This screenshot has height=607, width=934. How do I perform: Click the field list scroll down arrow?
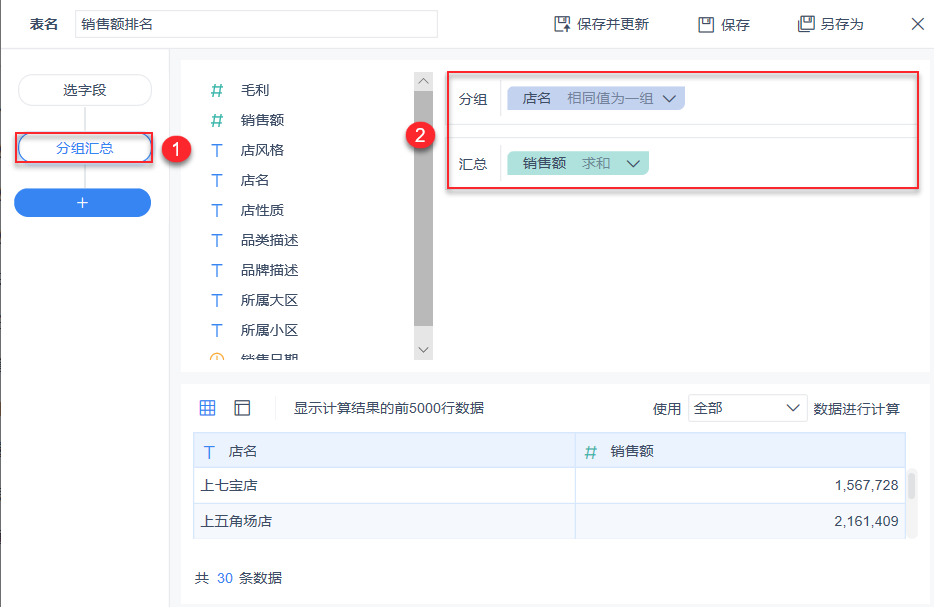424,350
